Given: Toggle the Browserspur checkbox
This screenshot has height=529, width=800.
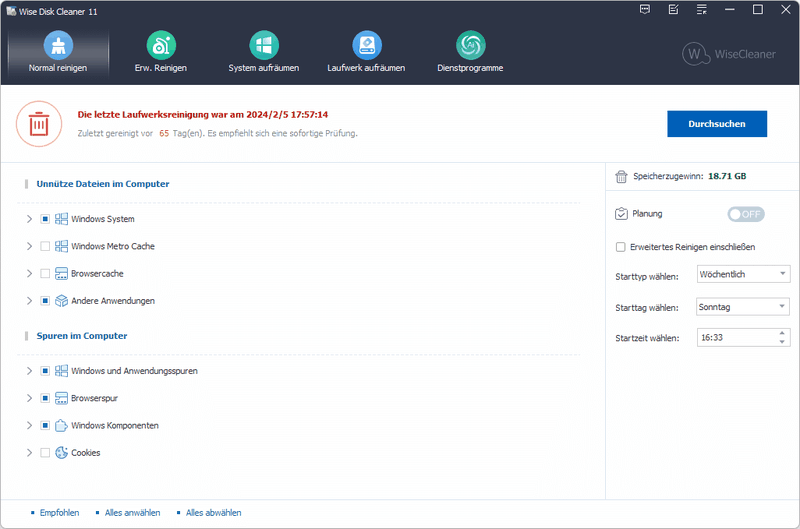Looking at the screenshot, I should 45,398.
